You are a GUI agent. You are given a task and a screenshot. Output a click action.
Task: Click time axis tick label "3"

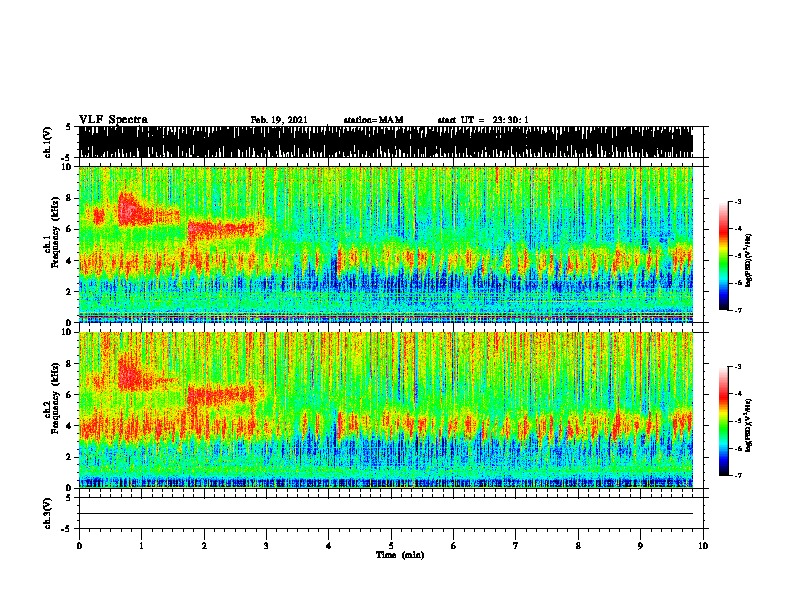click(266, 545)
